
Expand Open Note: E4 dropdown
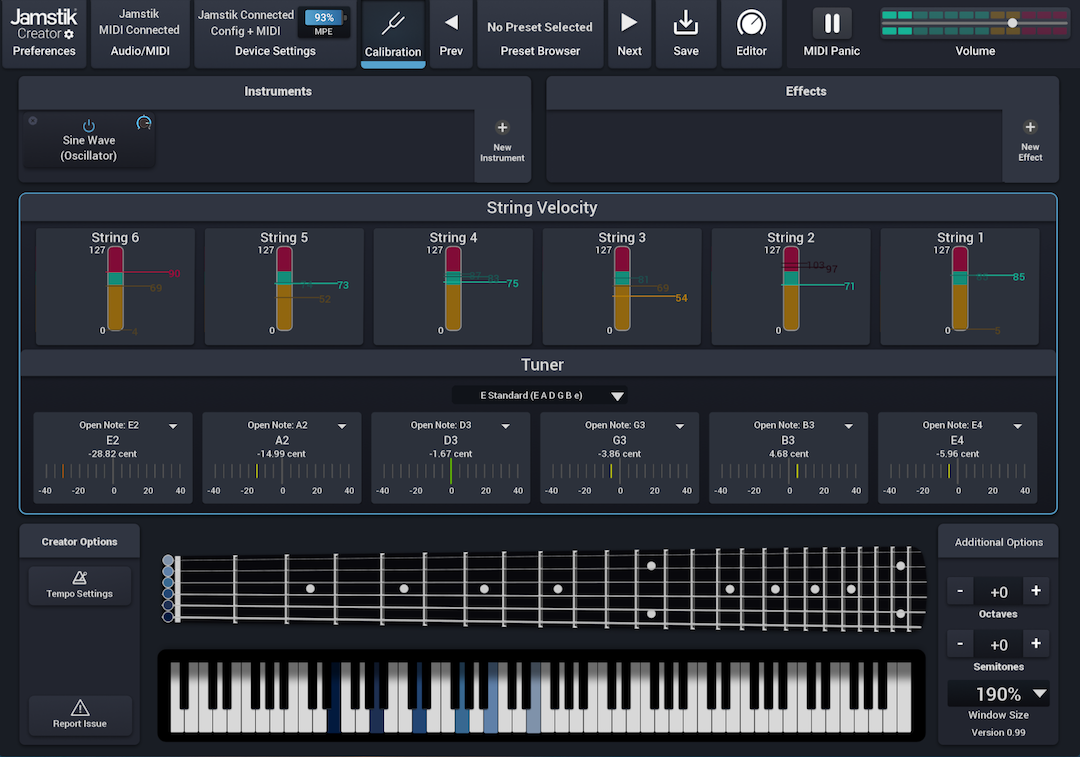coord(1017,426)
